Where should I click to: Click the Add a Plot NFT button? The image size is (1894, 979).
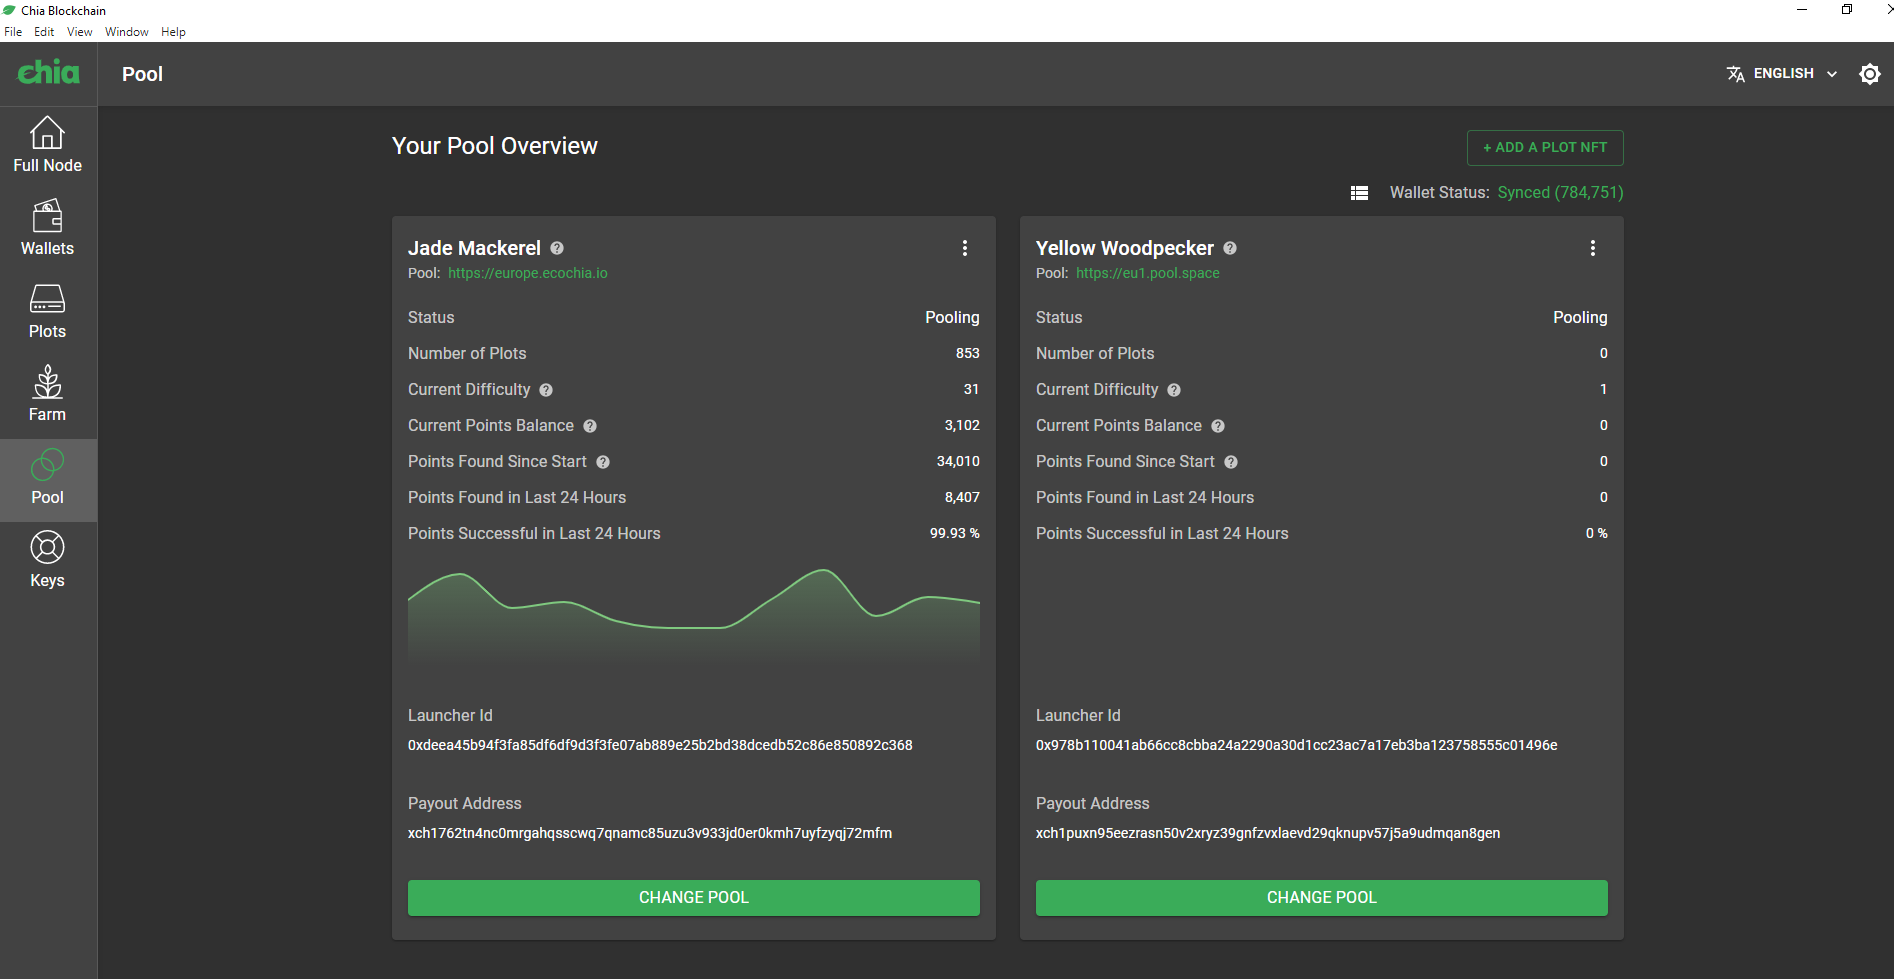click(x=1545, y=148)
